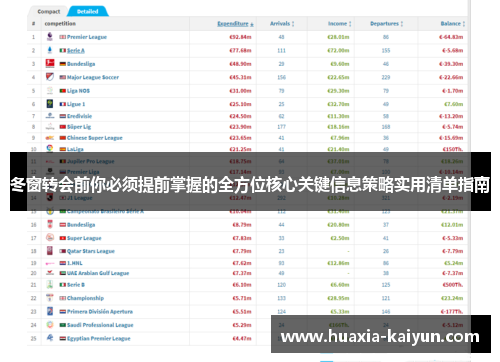500x362 pixels.
Task: Open the Primera División Apertura link
Action: point(100,312)
